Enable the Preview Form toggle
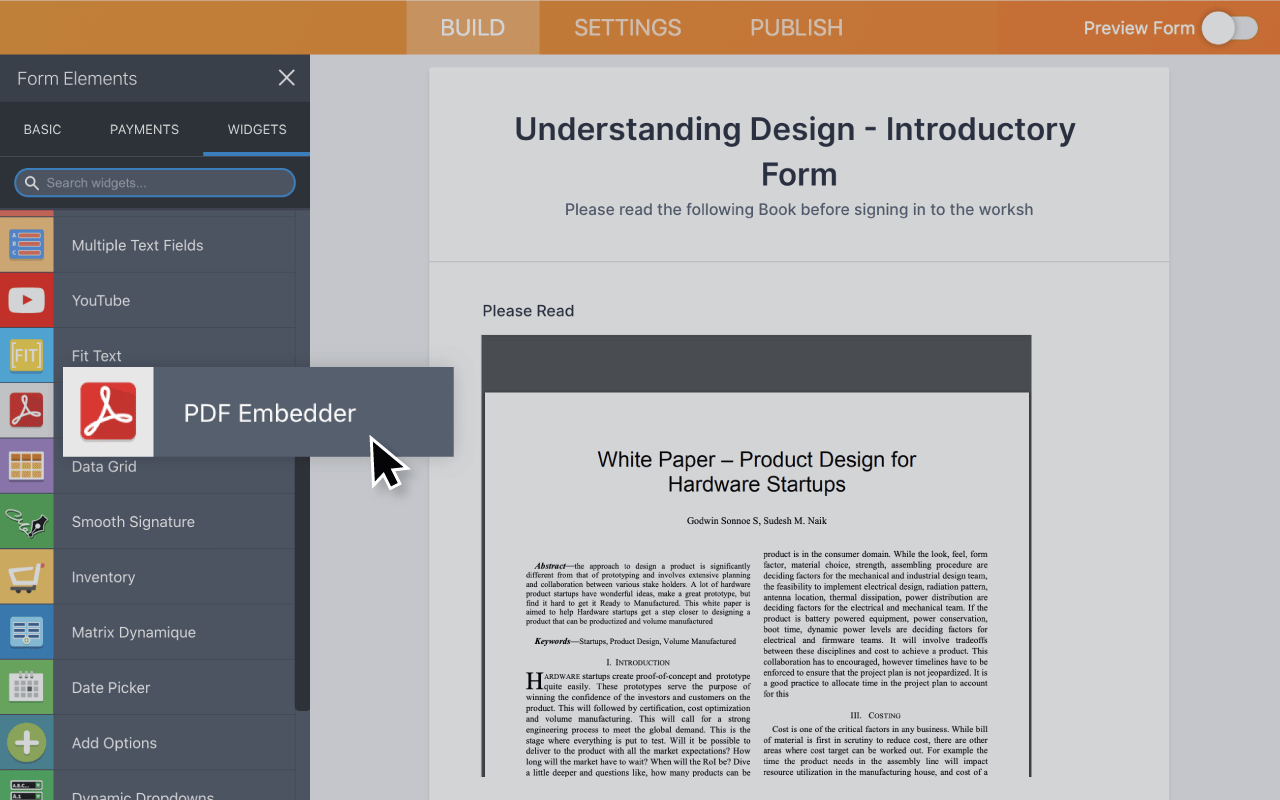The width and height of the screenshot is (1280, 800). pos(1230,28)
